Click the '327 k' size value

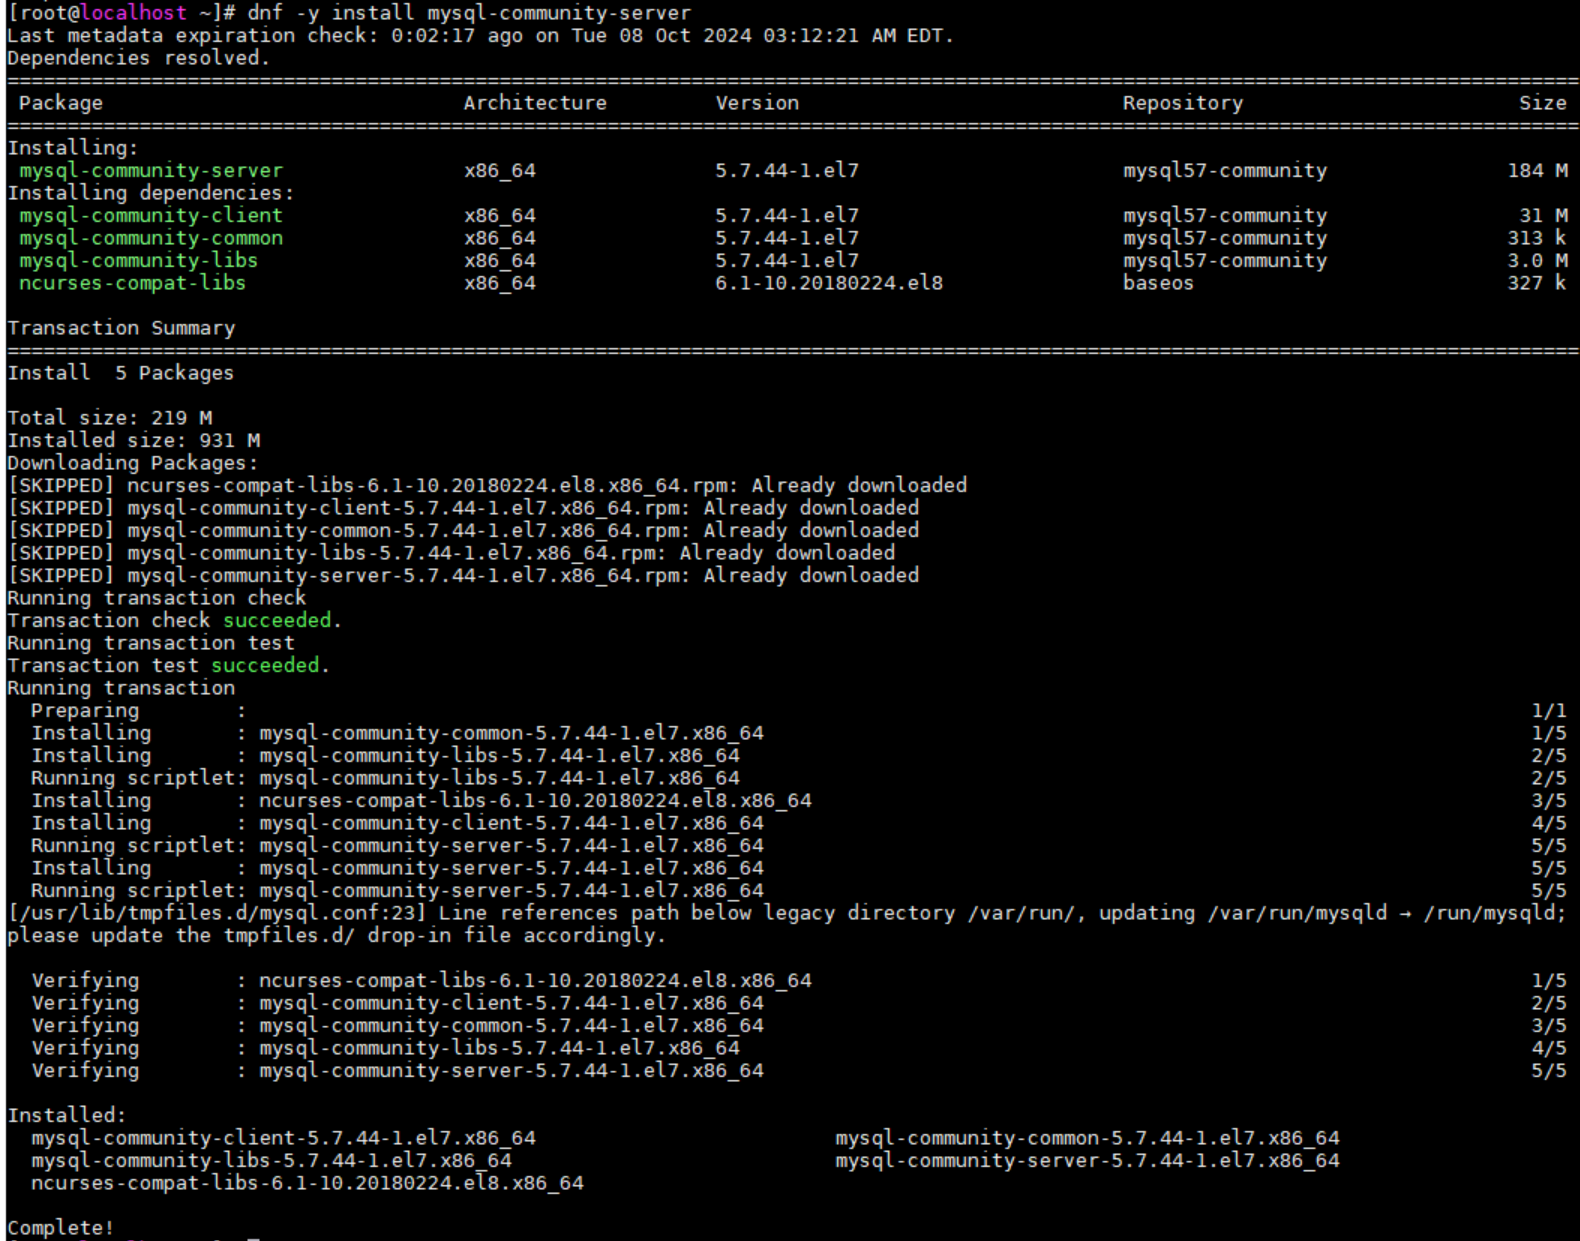(x=1537, y=283)
